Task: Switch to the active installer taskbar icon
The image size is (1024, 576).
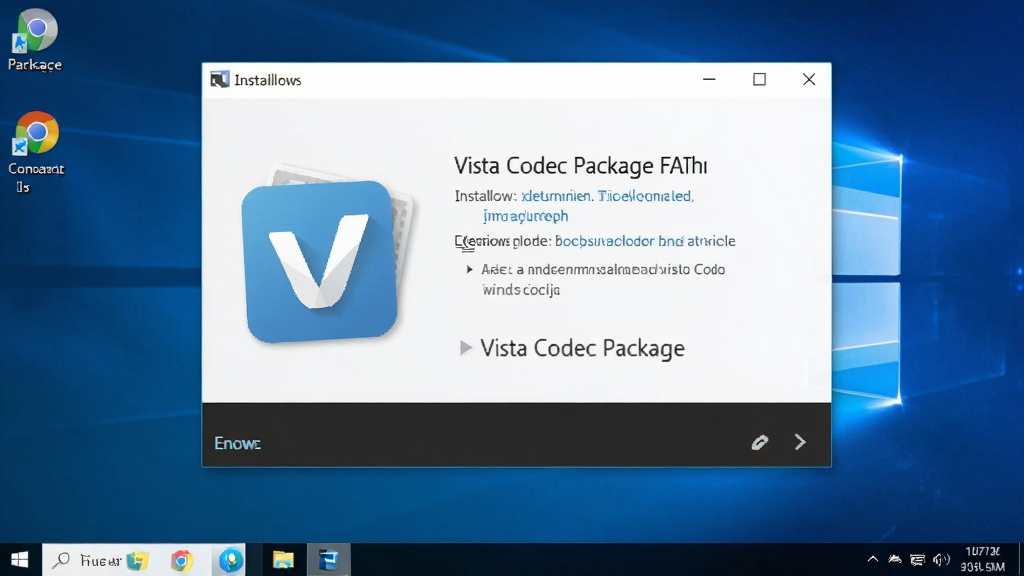Action: coord(328,560)
